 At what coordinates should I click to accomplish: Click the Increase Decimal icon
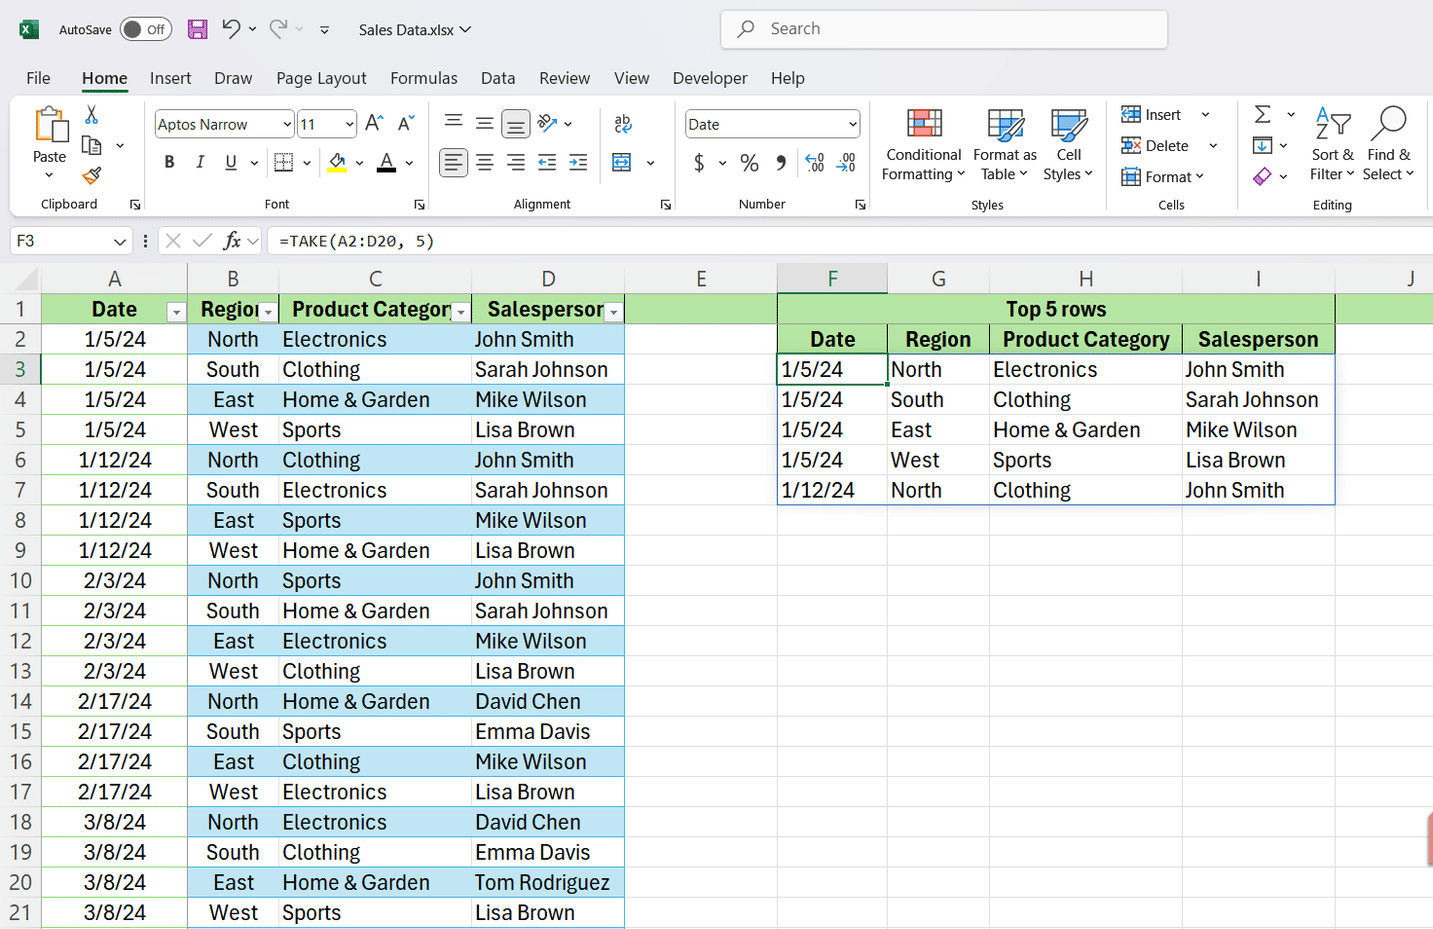pyautogui.click(x=814, y=162)
